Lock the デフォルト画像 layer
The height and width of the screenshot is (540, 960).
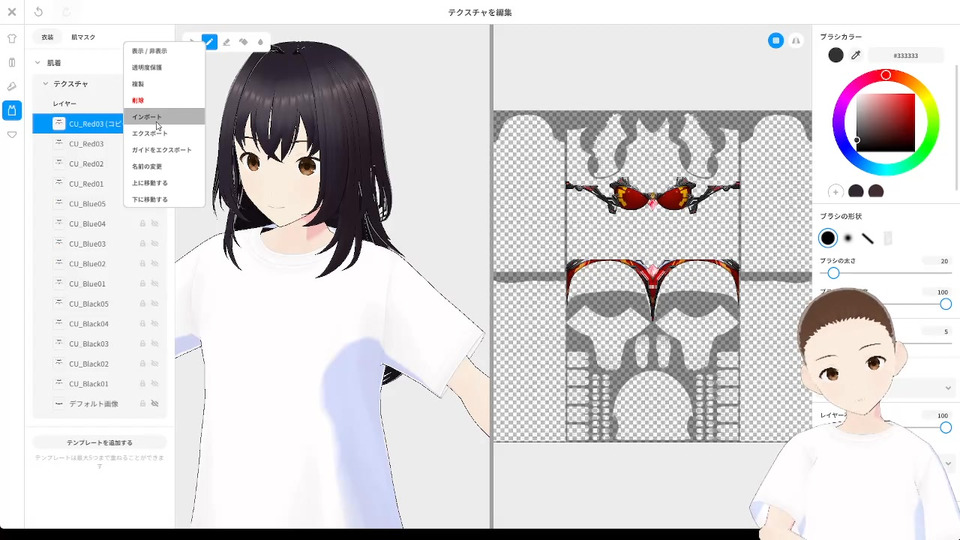143,403
